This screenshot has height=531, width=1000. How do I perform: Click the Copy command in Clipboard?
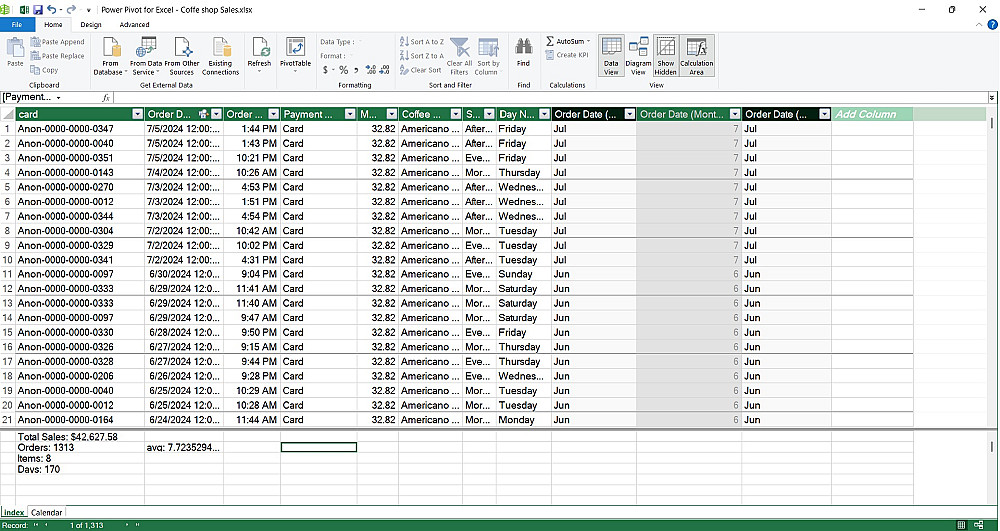pyautogui.click(x=45, y=70)
